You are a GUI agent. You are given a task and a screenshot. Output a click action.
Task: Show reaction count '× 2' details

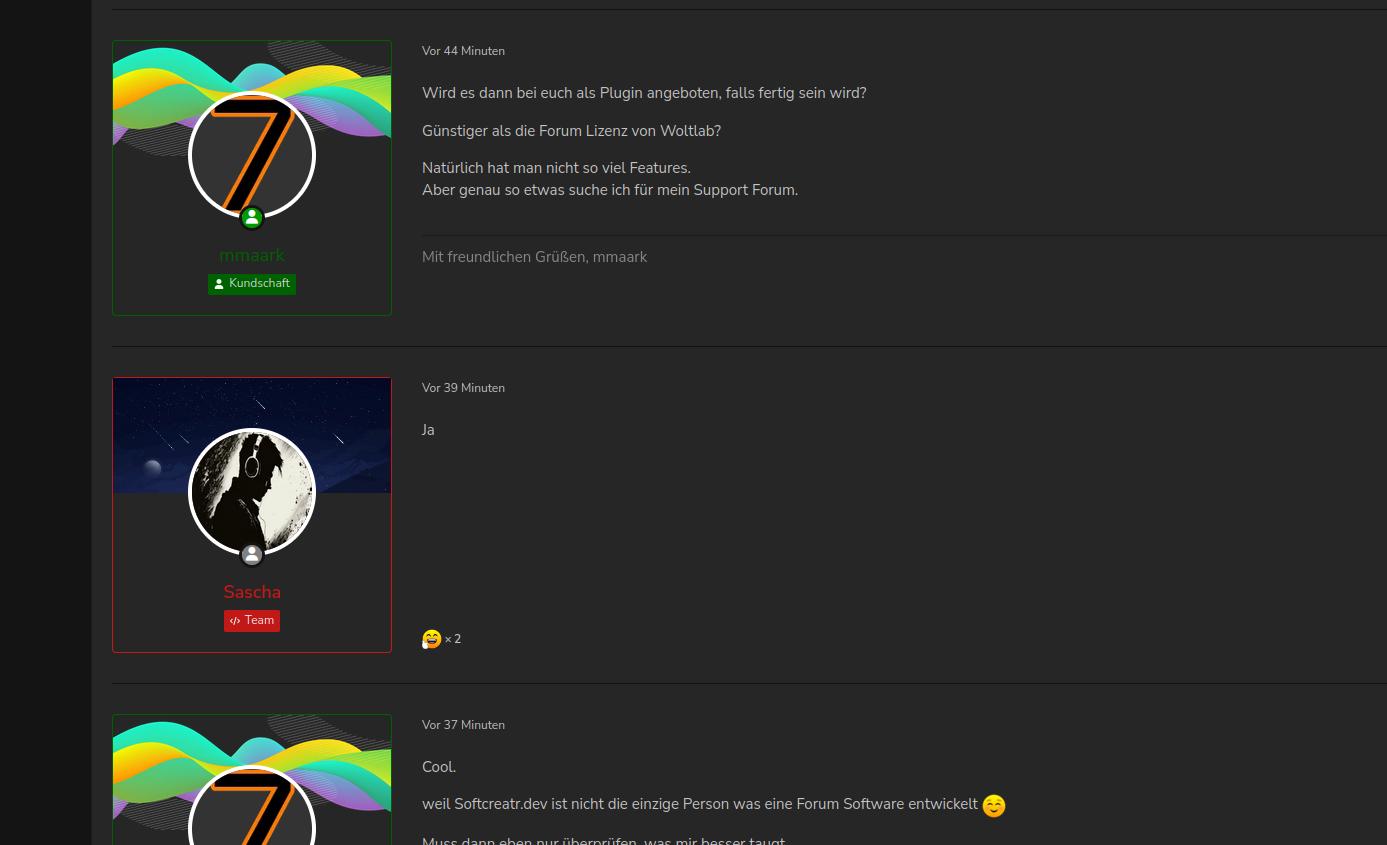click(453, 639)
